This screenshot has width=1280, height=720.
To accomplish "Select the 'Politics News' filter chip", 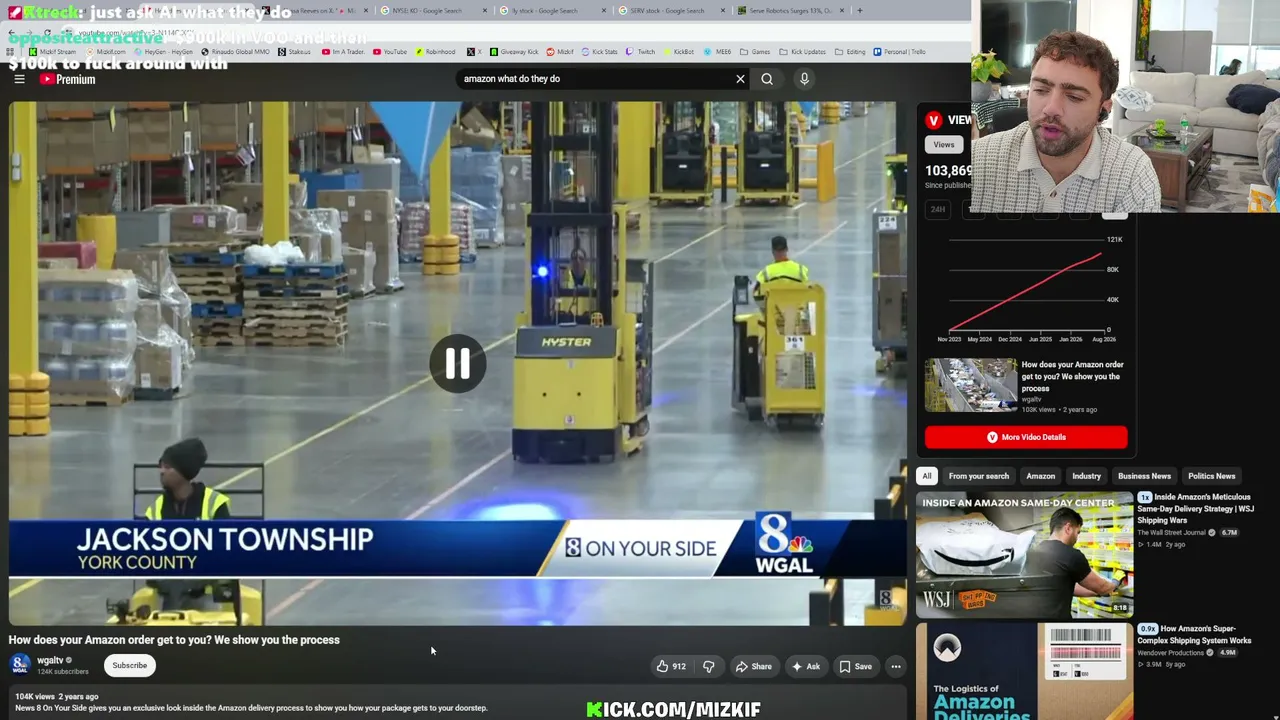I will (x=1212, y=476).
